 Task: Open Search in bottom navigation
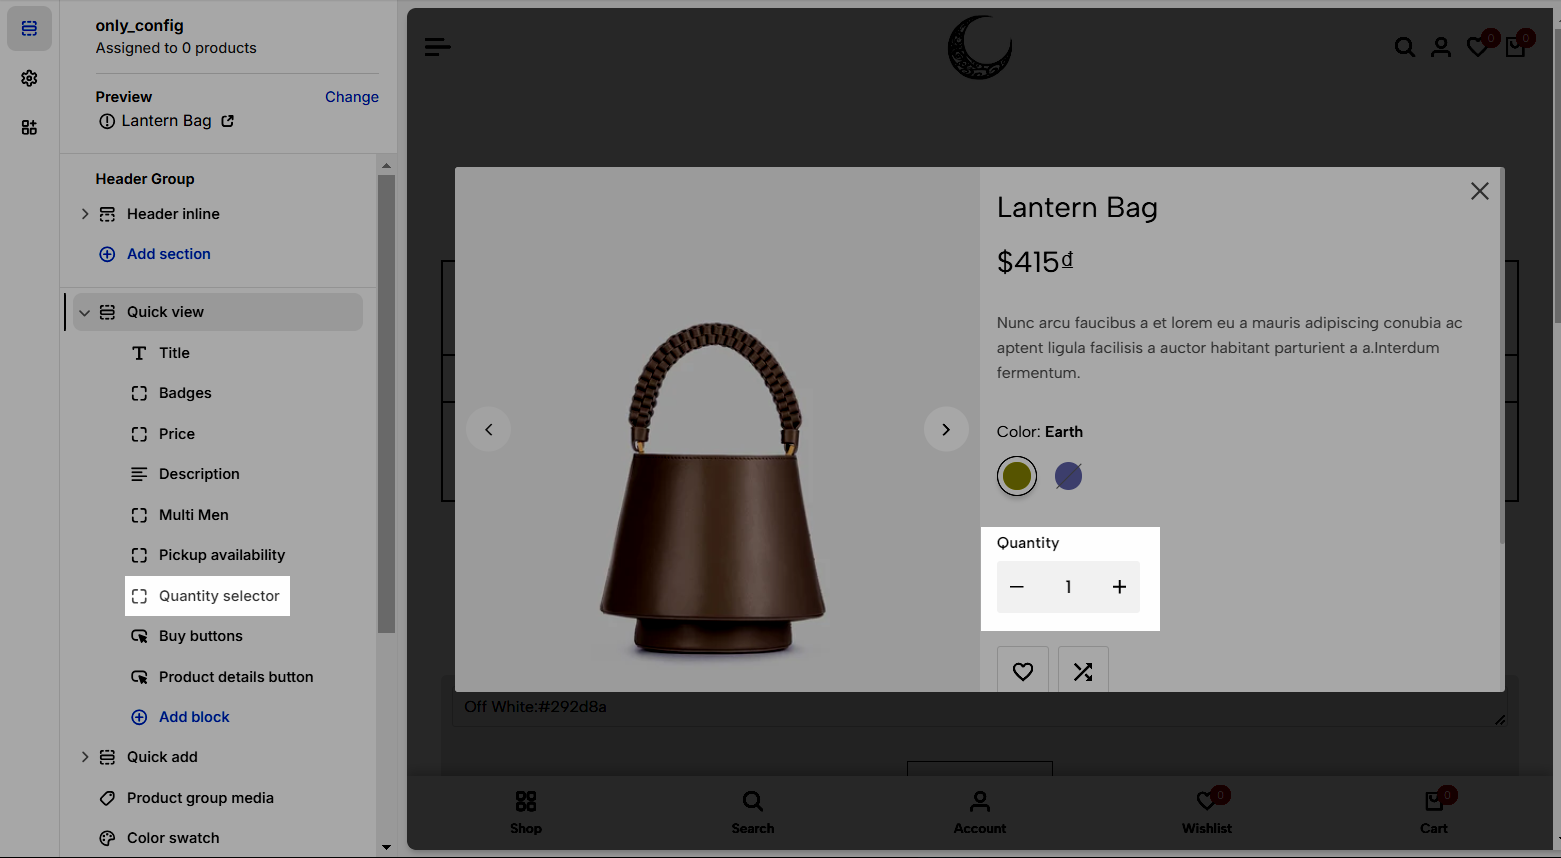pyautogui.click(x=753, y=812)
